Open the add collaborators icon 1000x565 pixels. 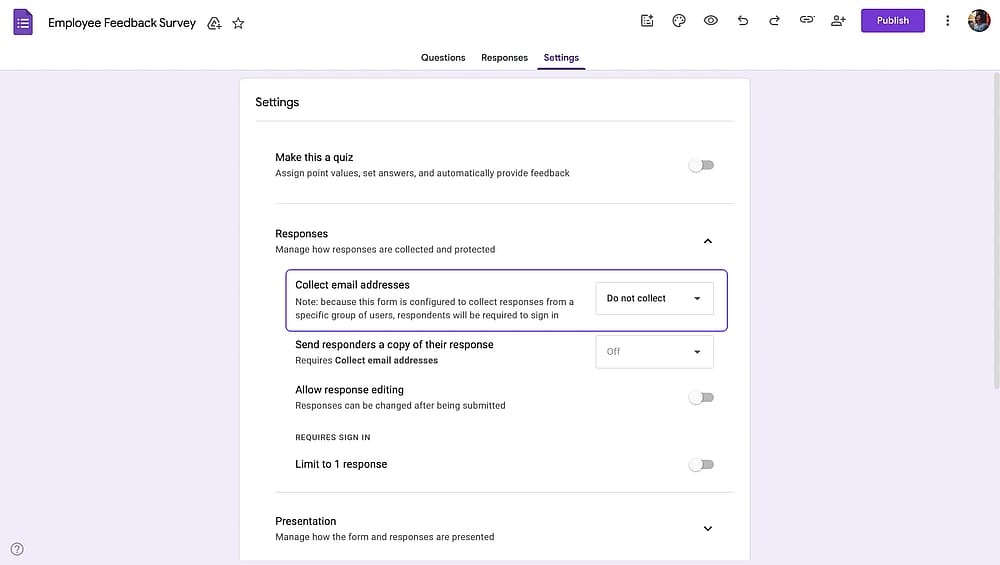(x=838, y=20)
